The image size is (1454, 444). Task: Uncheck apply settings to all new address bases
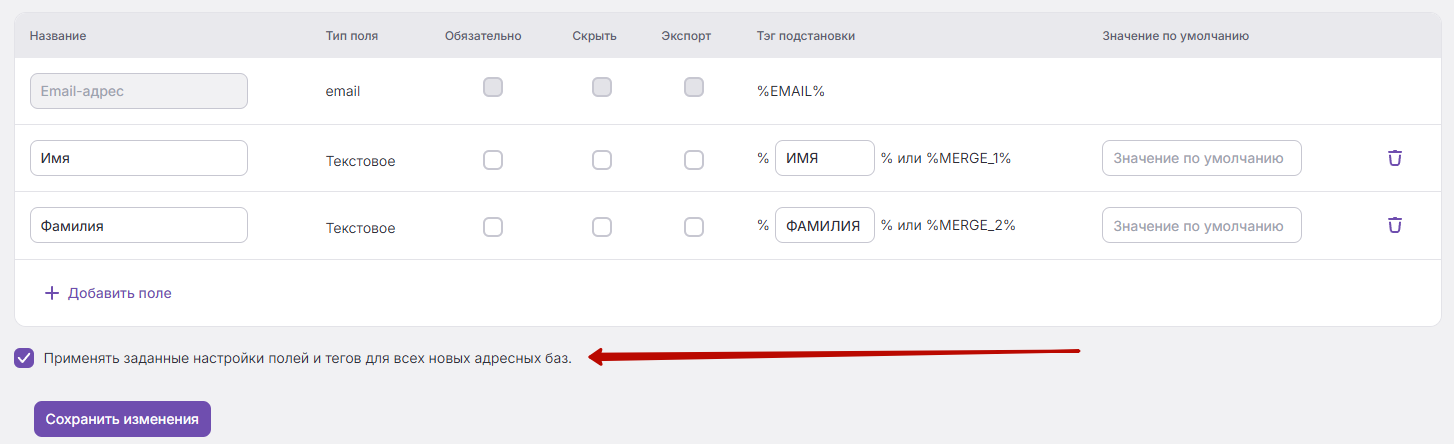[x=24, y=358]
